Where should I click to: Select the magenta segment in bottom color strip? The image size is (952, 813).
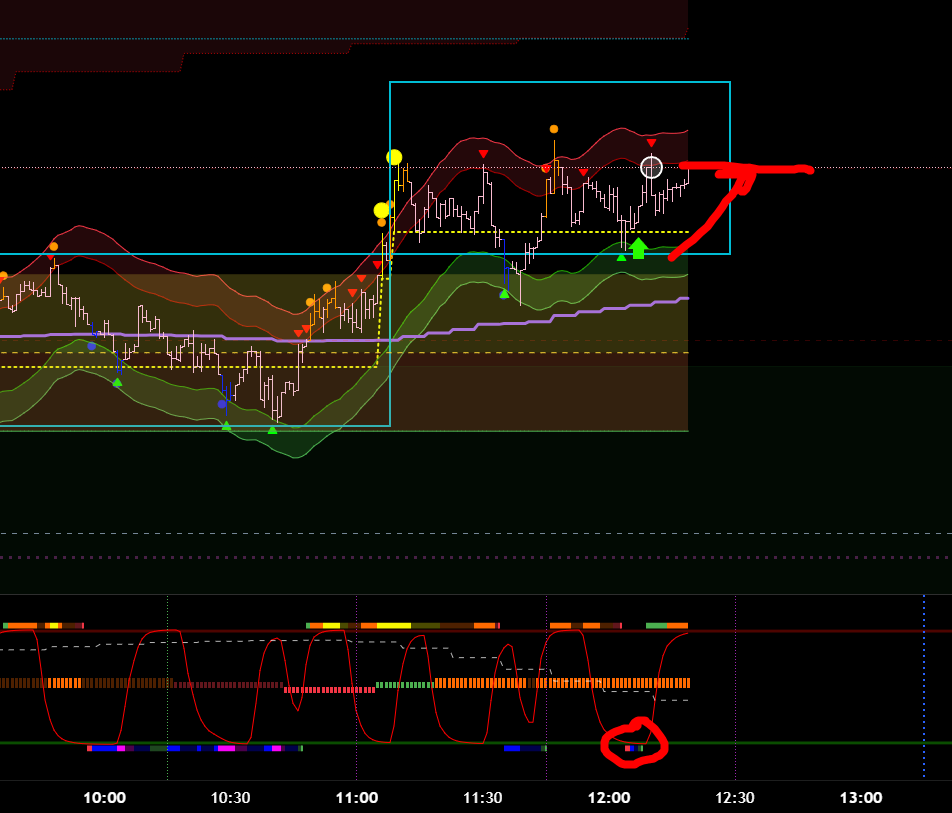(226, 748)
